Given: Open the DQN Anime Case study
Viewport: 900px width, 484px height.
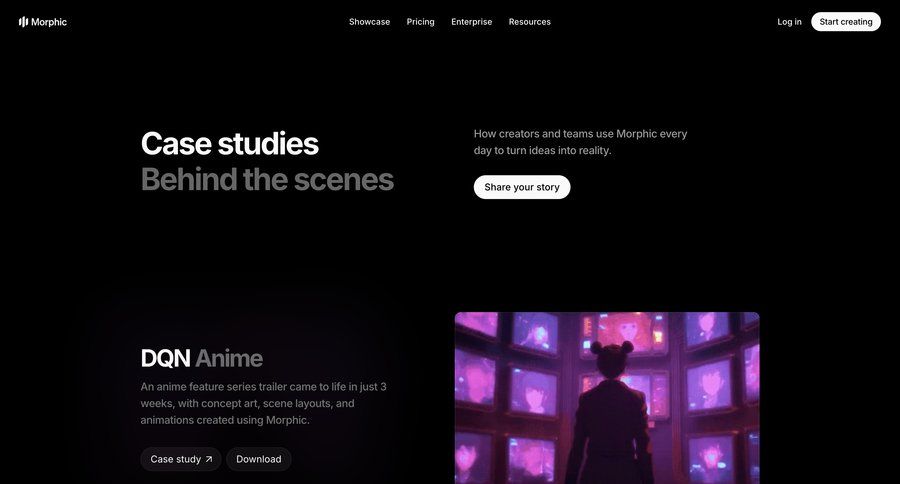Looking at the screenshot, I should pos(181,459).
